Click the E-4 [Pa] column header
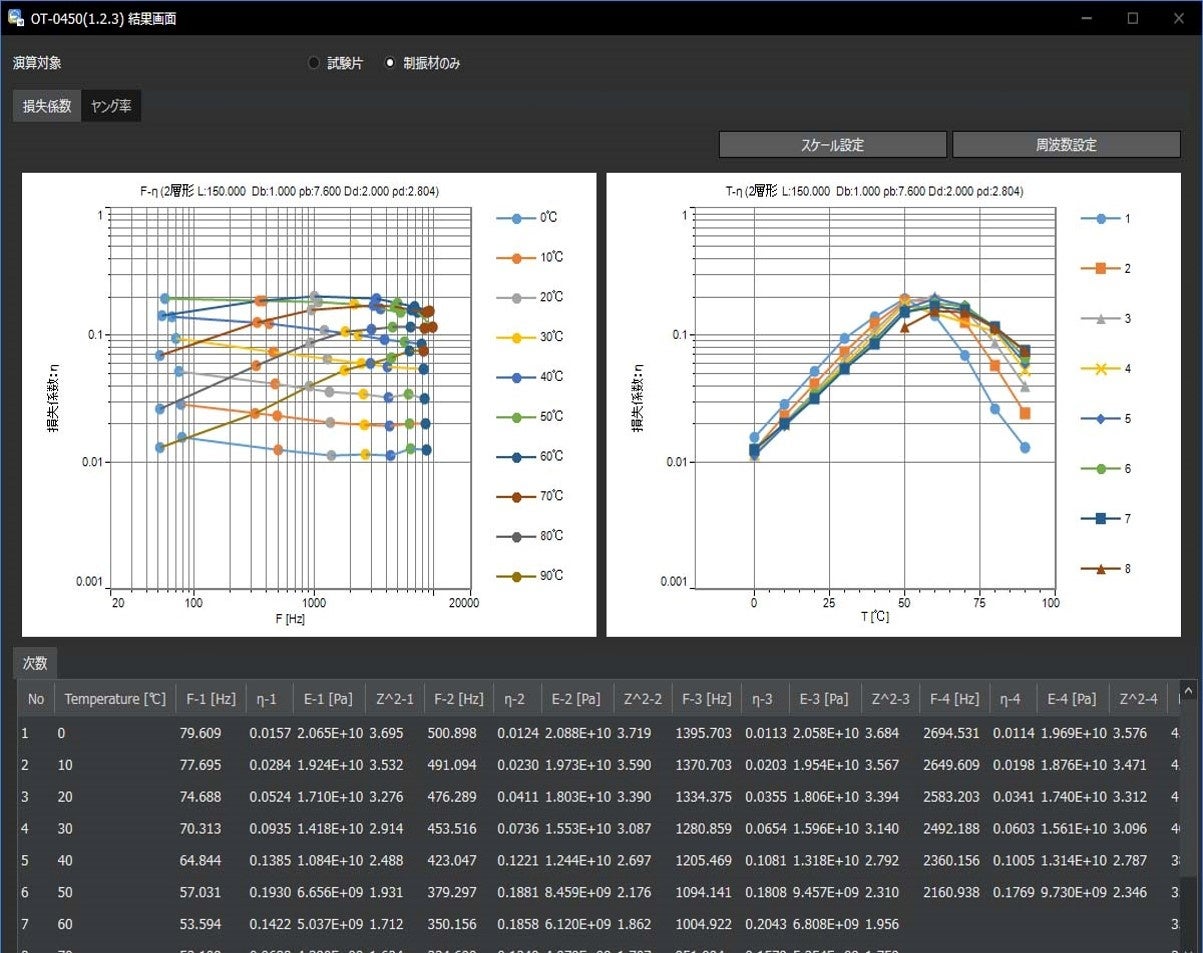Viewport: 1203px width, 953px height. tap(1073, 699)
